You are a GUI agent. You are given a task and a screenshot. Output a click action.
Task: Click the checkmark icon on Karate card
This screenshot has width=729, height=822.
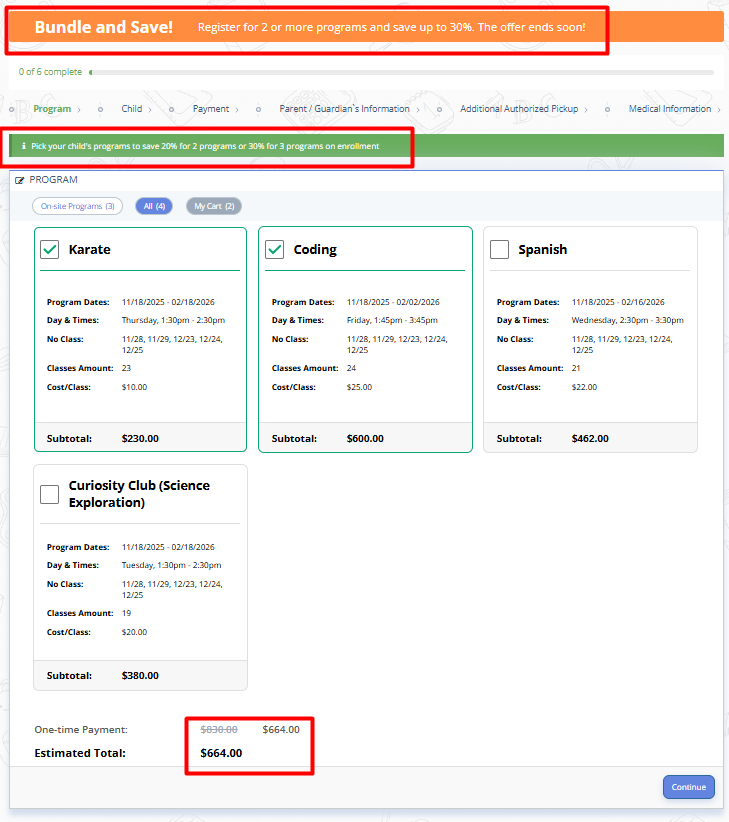pyautogui.click(x=50, y=250)
